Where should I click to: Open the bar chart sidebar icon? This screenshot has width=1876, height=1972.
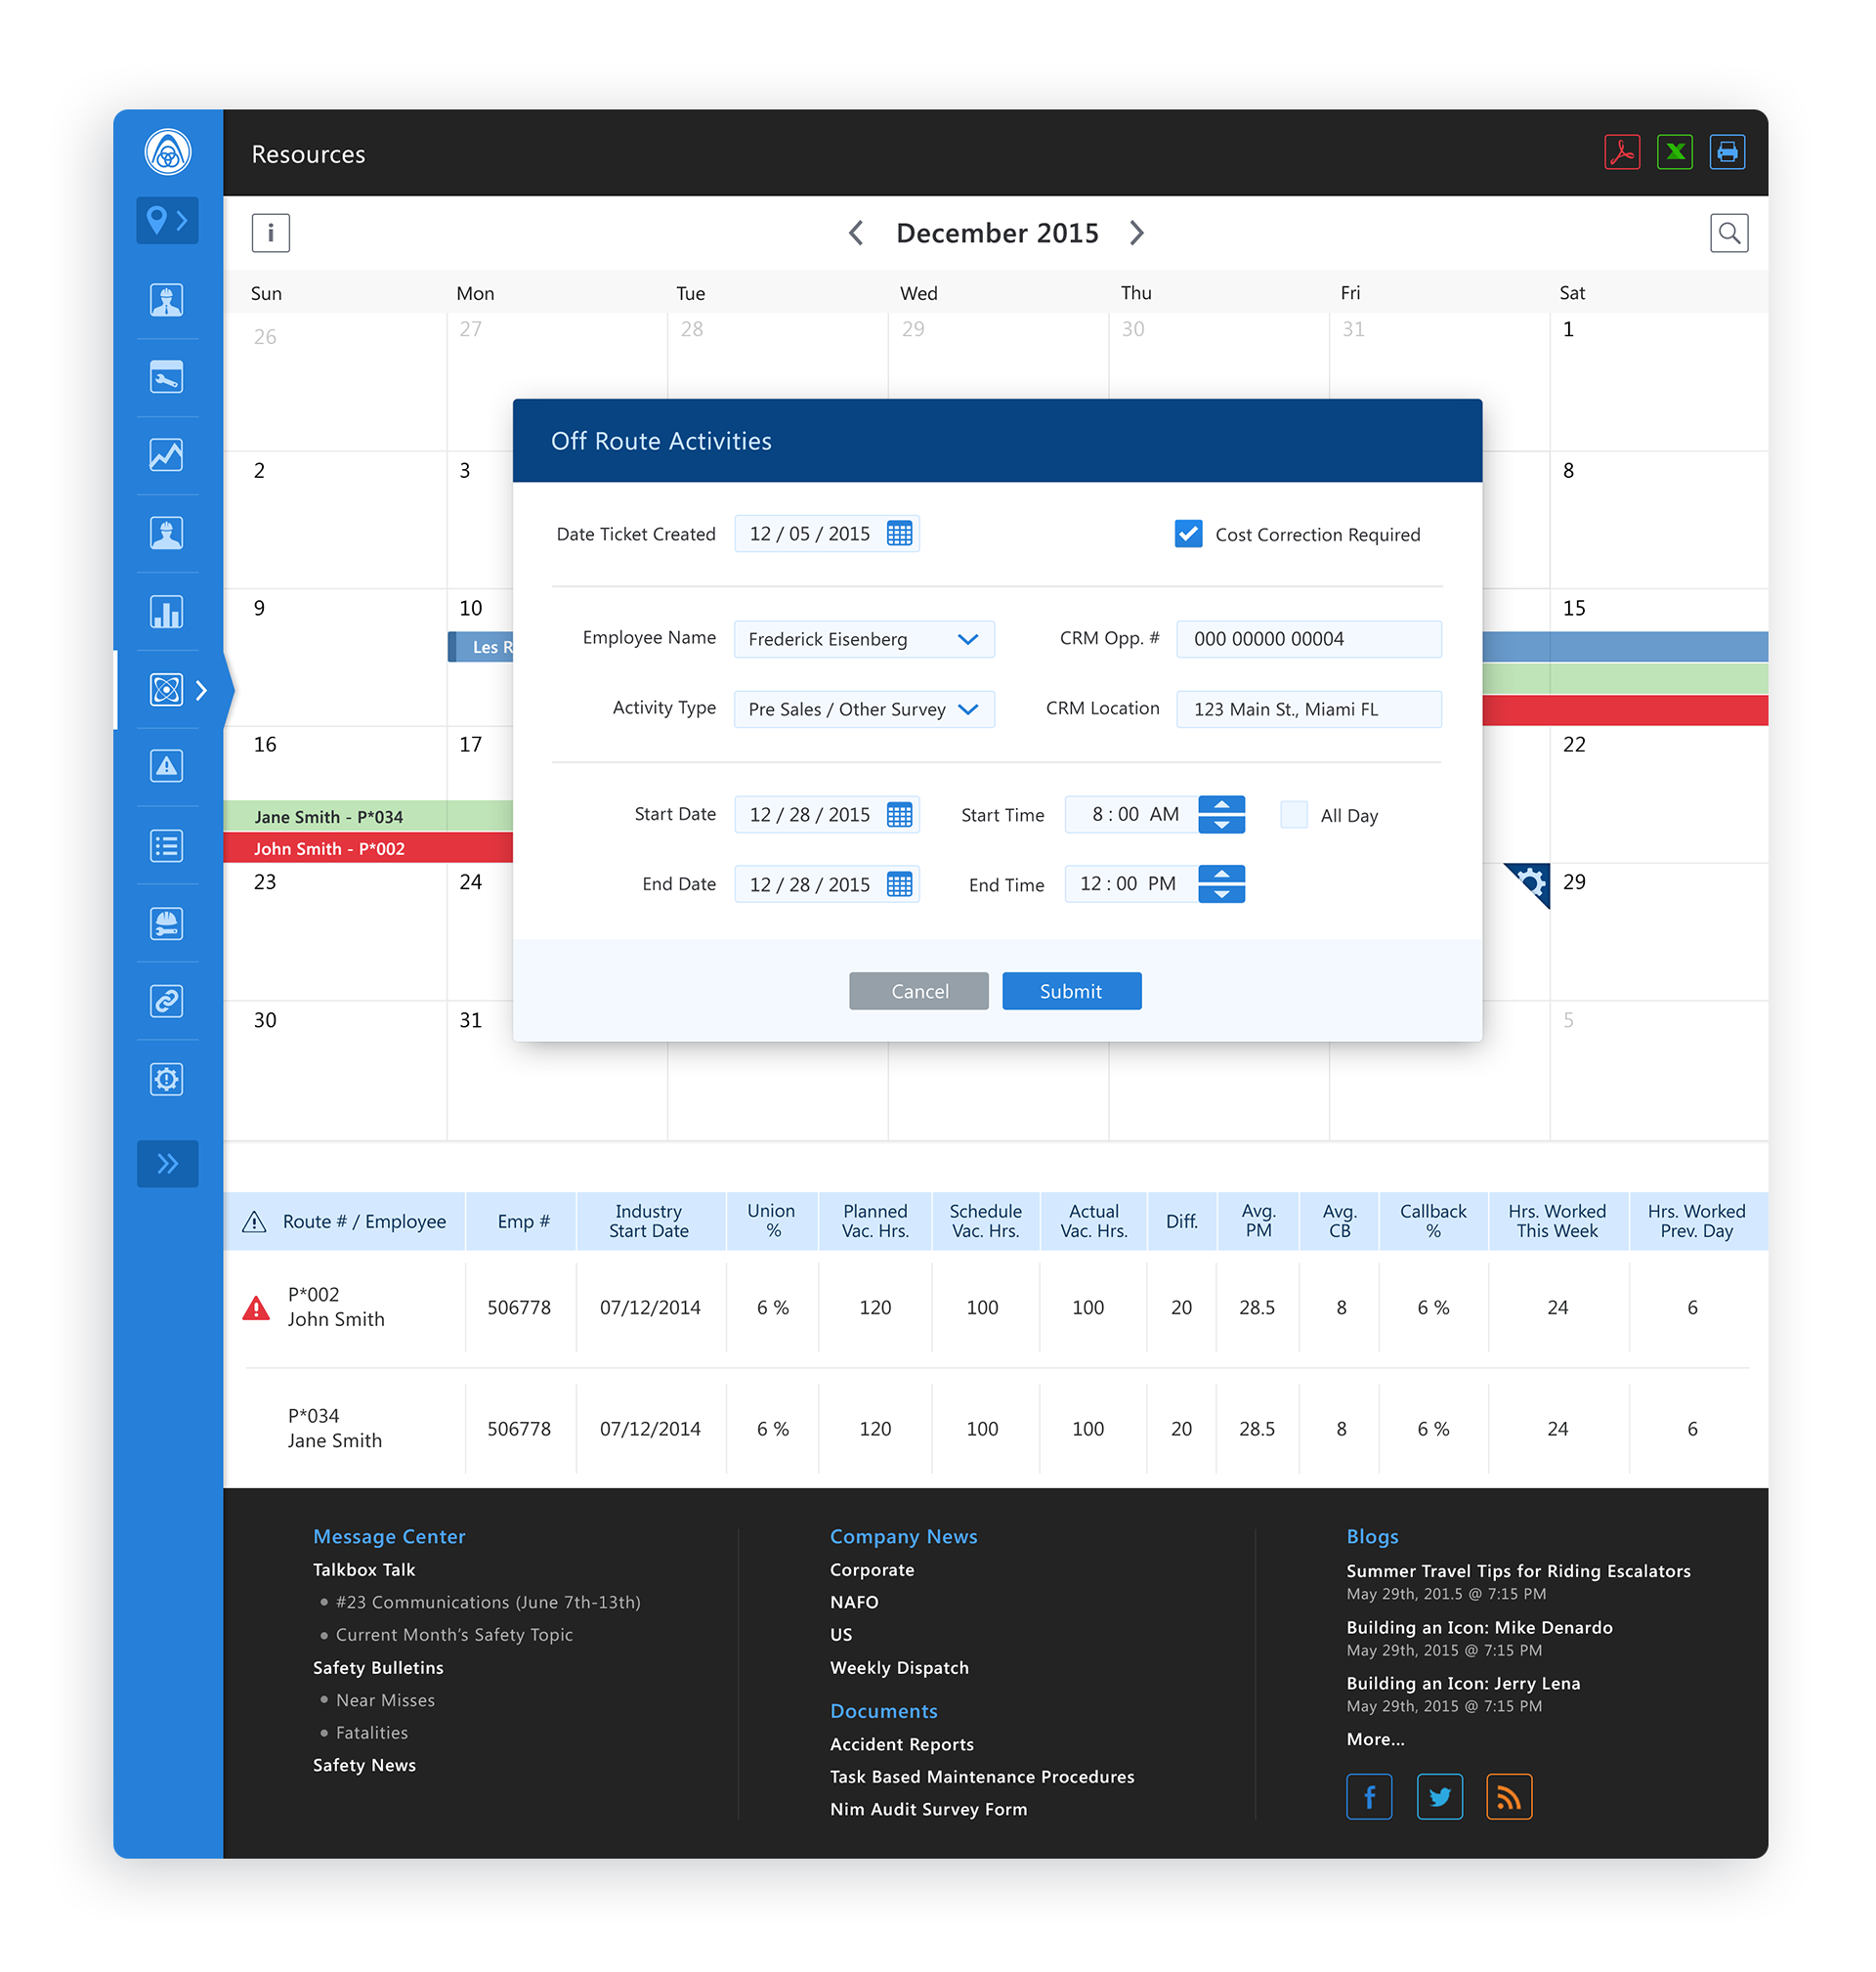click(167, 611)
